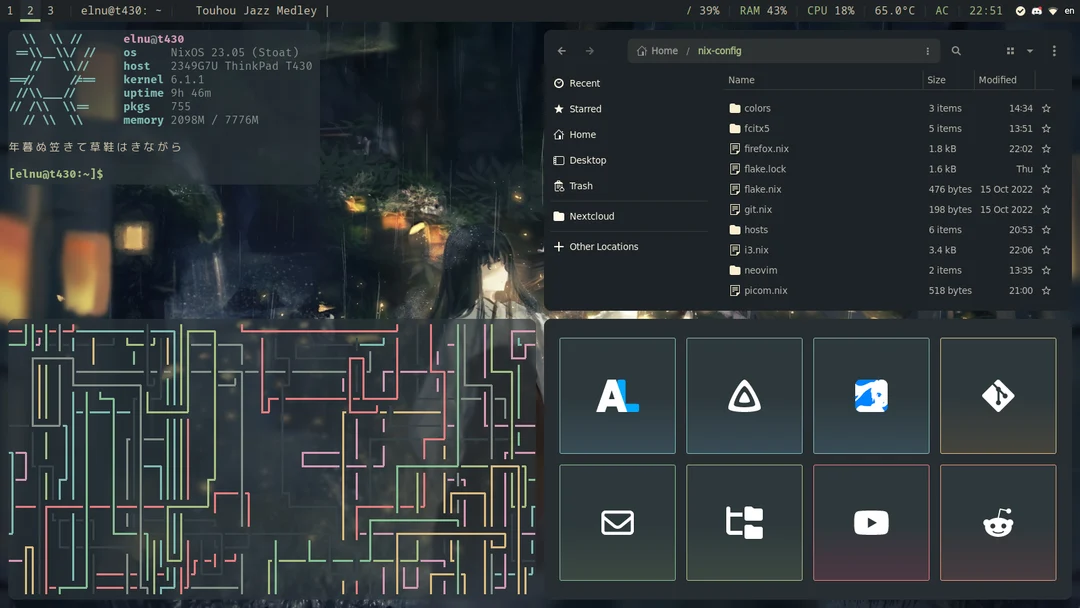The image size is (1080, 608).
Task: Click the search icon in the Files toolbar
Action: (956, 50)
